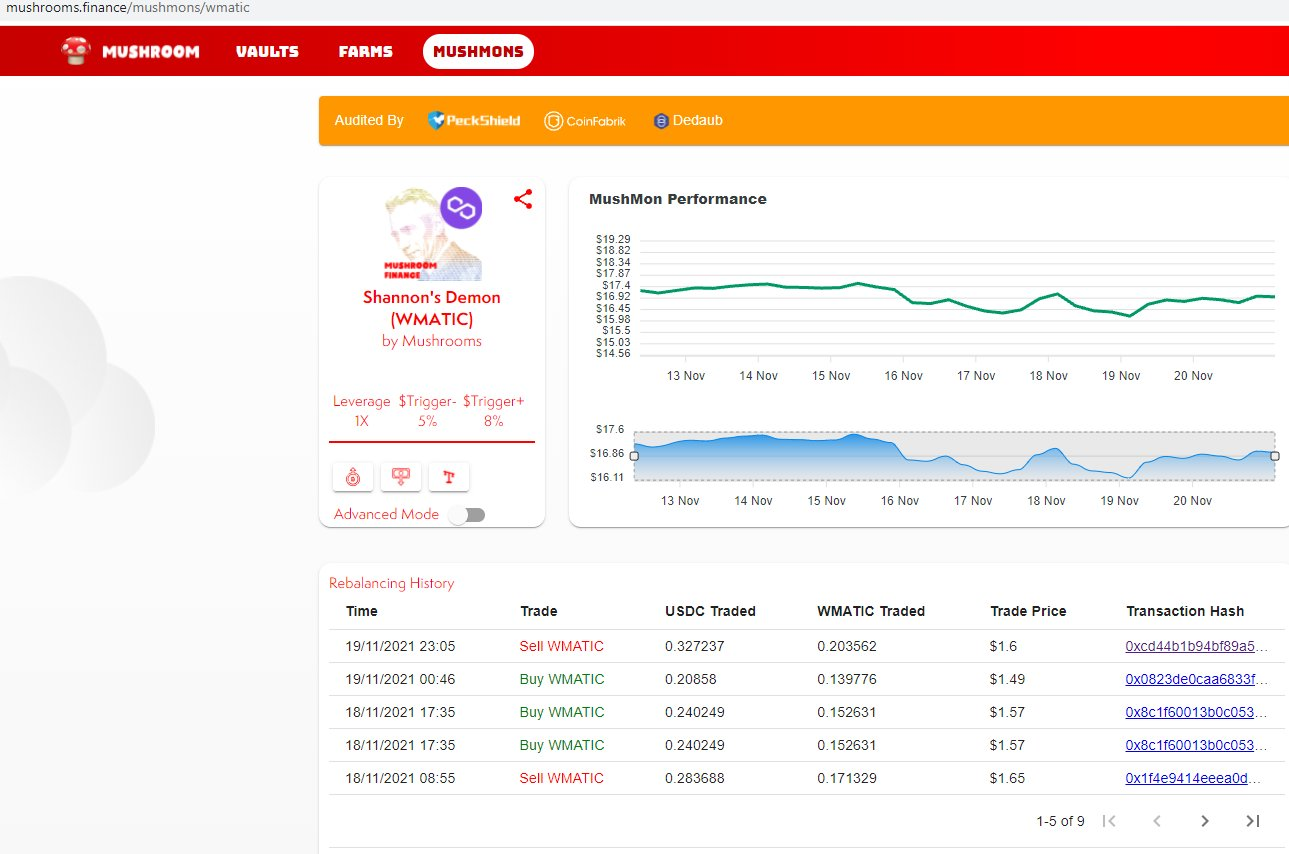This screenshot has width=1289, height=854.
Task: Click the Transaction Hash column header
Action: pyautogui.click(x=1185, y=611)
